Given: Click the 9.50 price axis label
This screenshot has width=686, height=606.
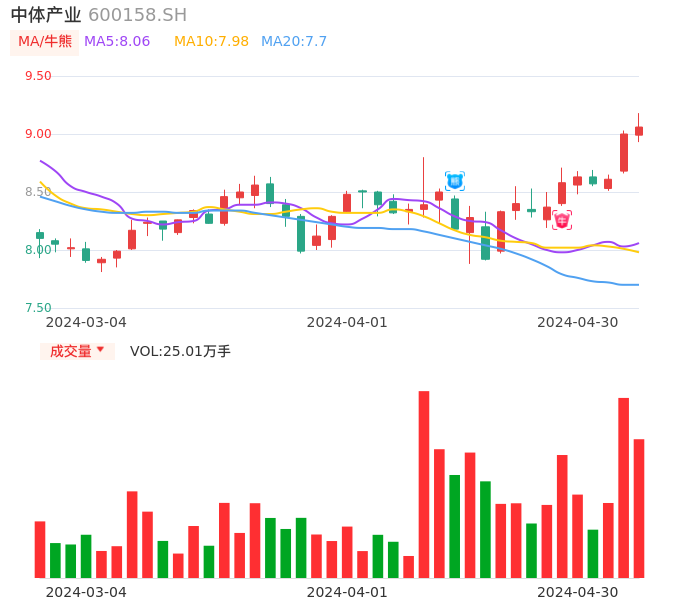Looking at the screenshot, I should pyautogui.click(x=37, y=76).
